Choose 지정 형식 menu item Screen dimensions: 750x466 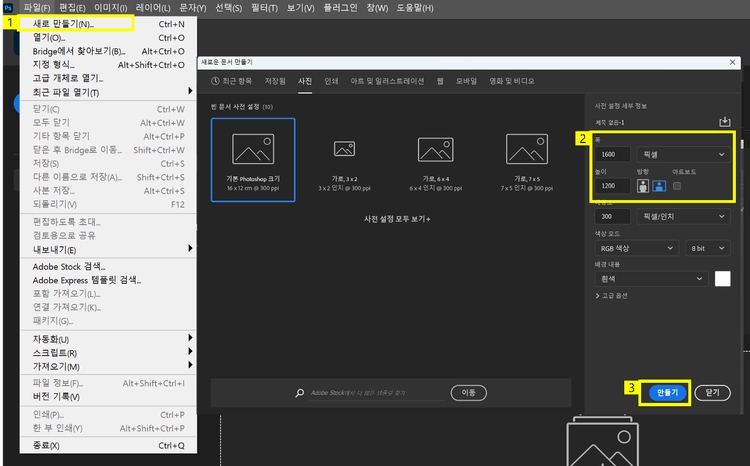coord(108,65)
